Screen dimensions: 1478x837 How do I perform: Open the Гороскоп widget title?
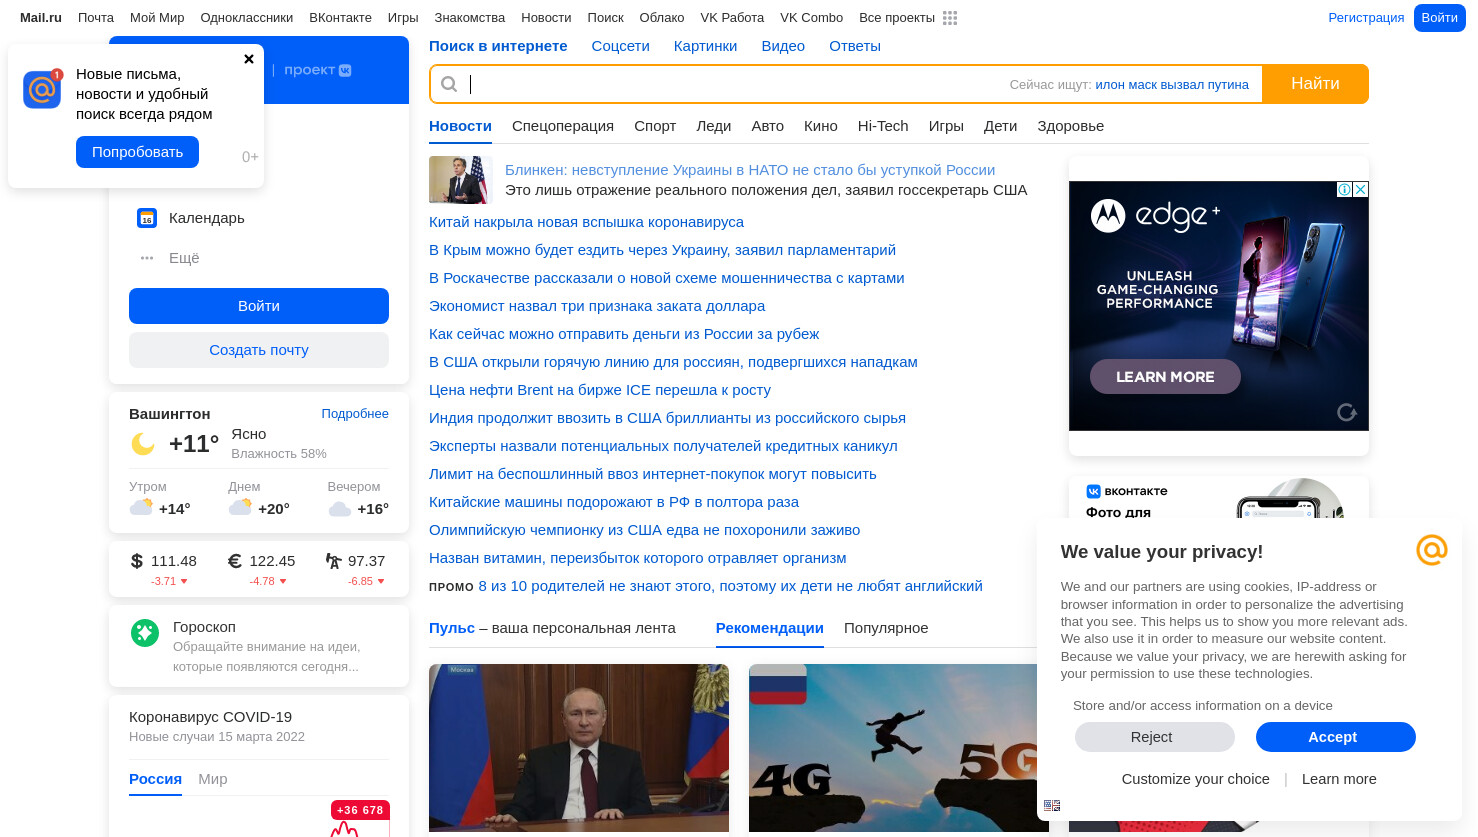pyautogui.click(x=204, y=627)
